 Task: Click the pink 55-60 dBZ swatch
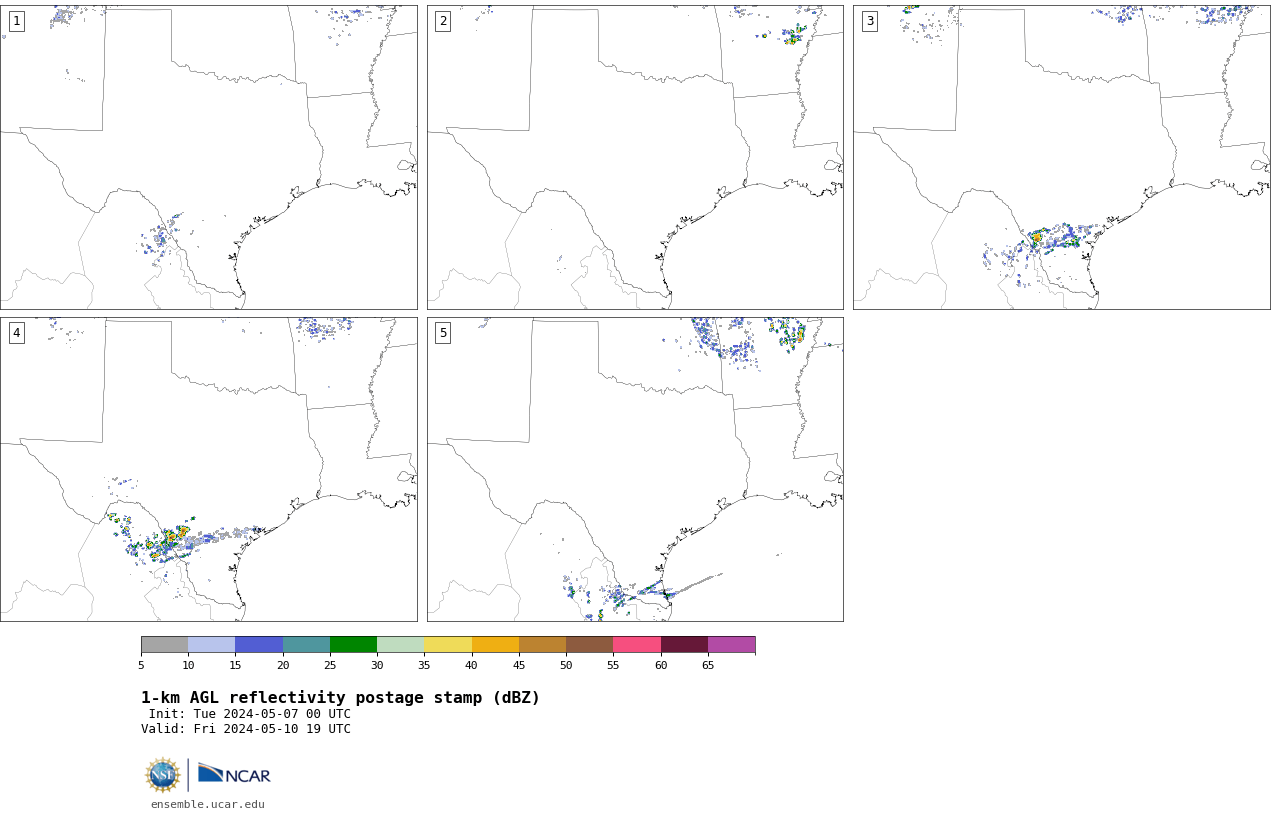pos(637,644)
